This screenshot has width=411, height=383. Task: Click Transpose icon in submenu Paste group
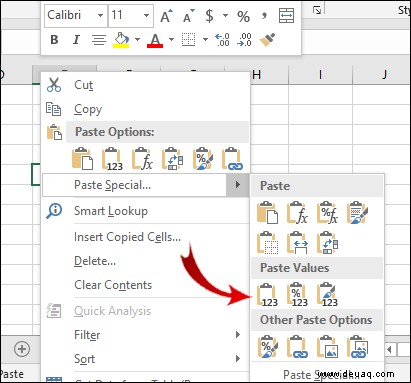[327, 243]
